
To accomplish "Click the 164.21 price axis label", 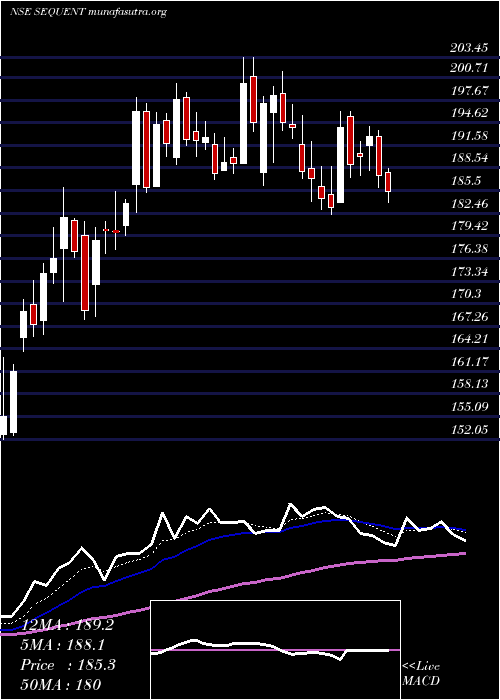I will pos(469,339).
